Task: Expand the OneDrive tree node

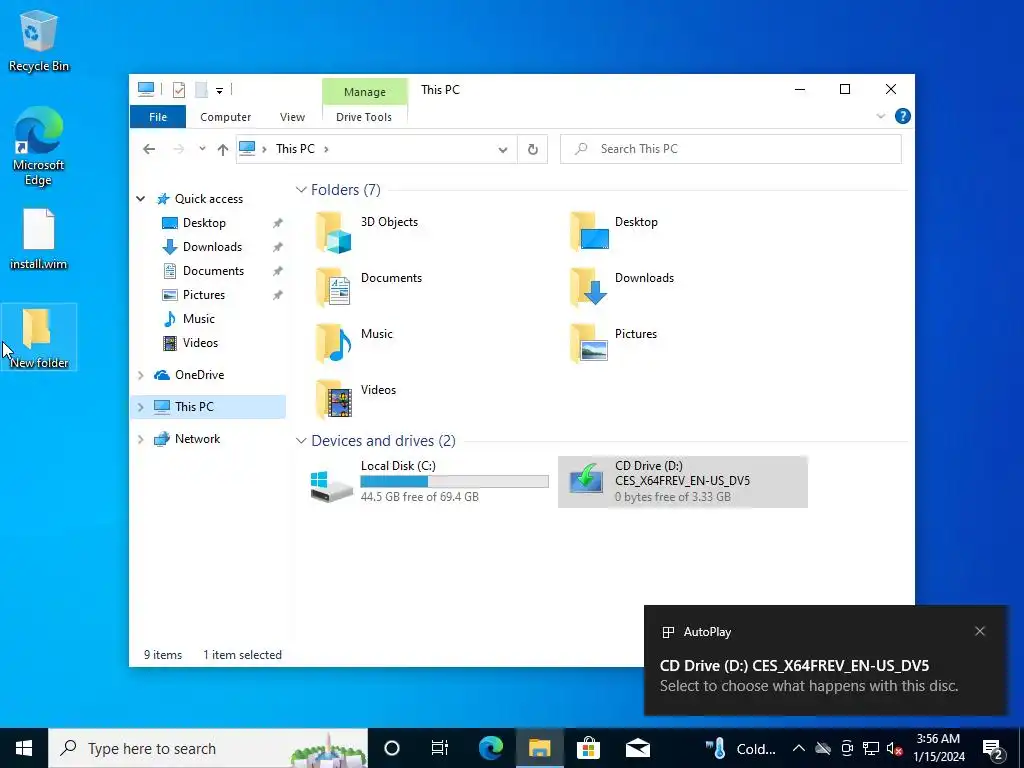Action: pyautogui.click(x=140, y=375)
